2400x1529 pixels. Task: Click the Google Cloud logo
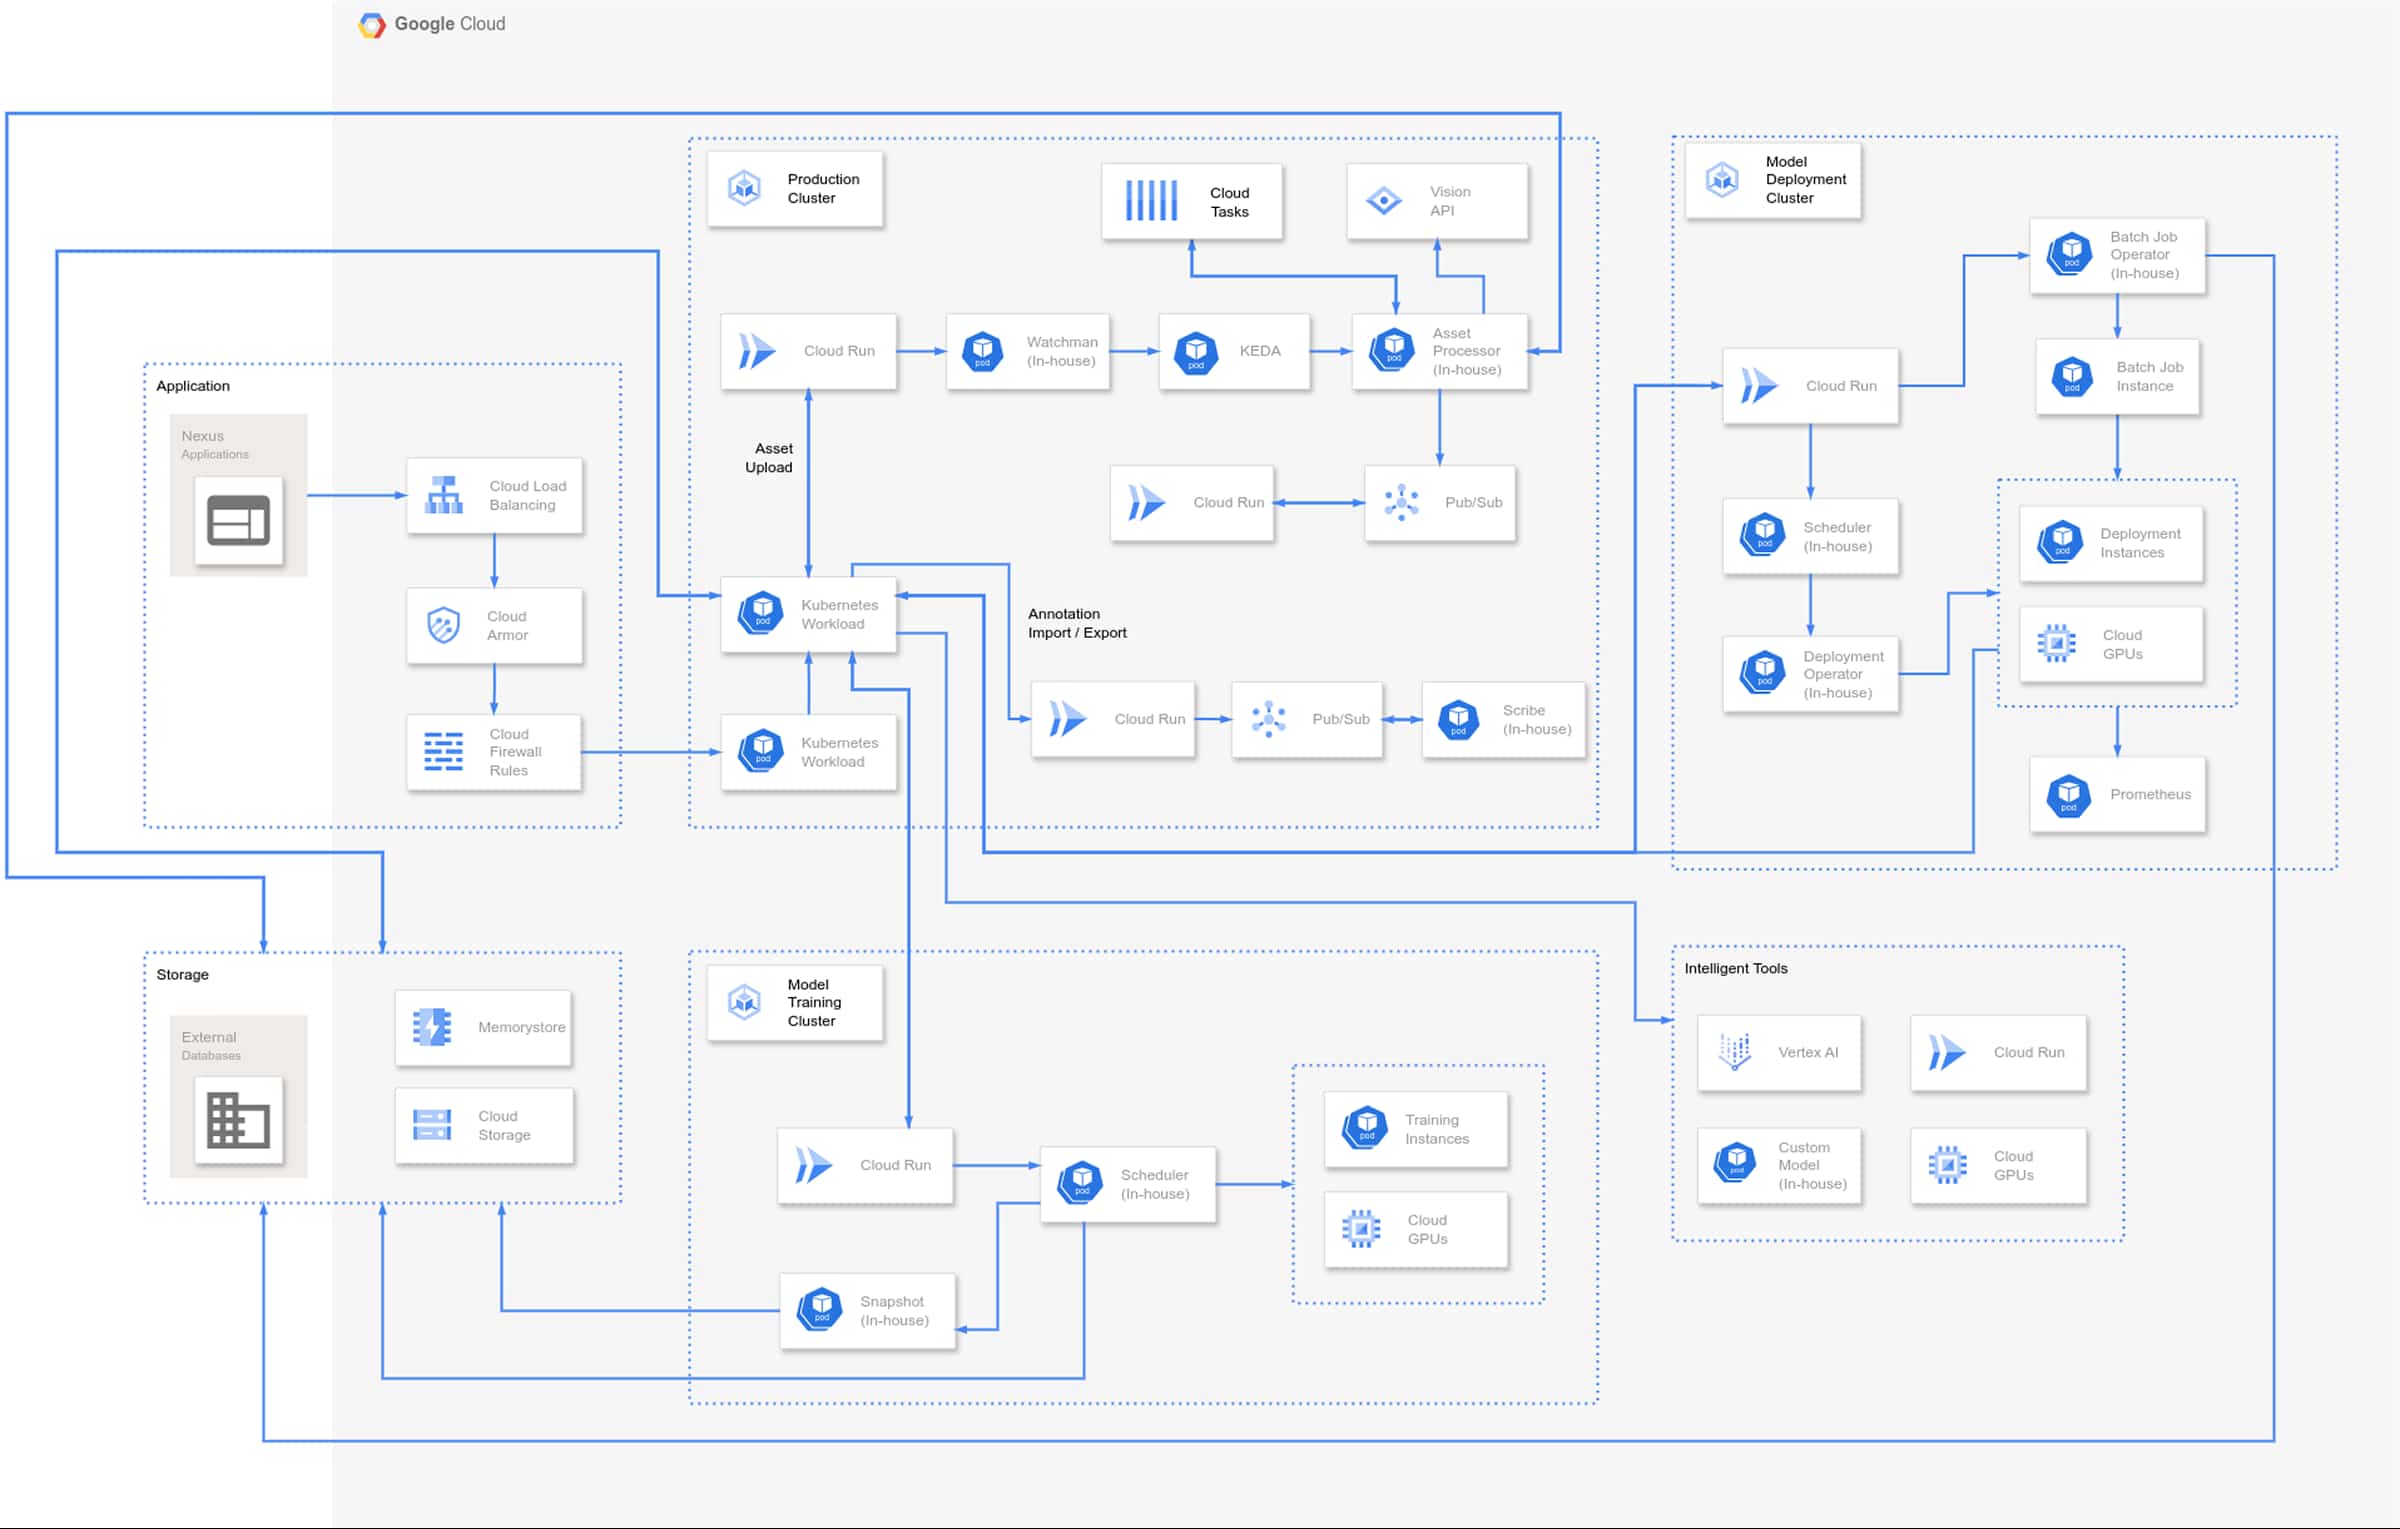(x=372, y=23)
